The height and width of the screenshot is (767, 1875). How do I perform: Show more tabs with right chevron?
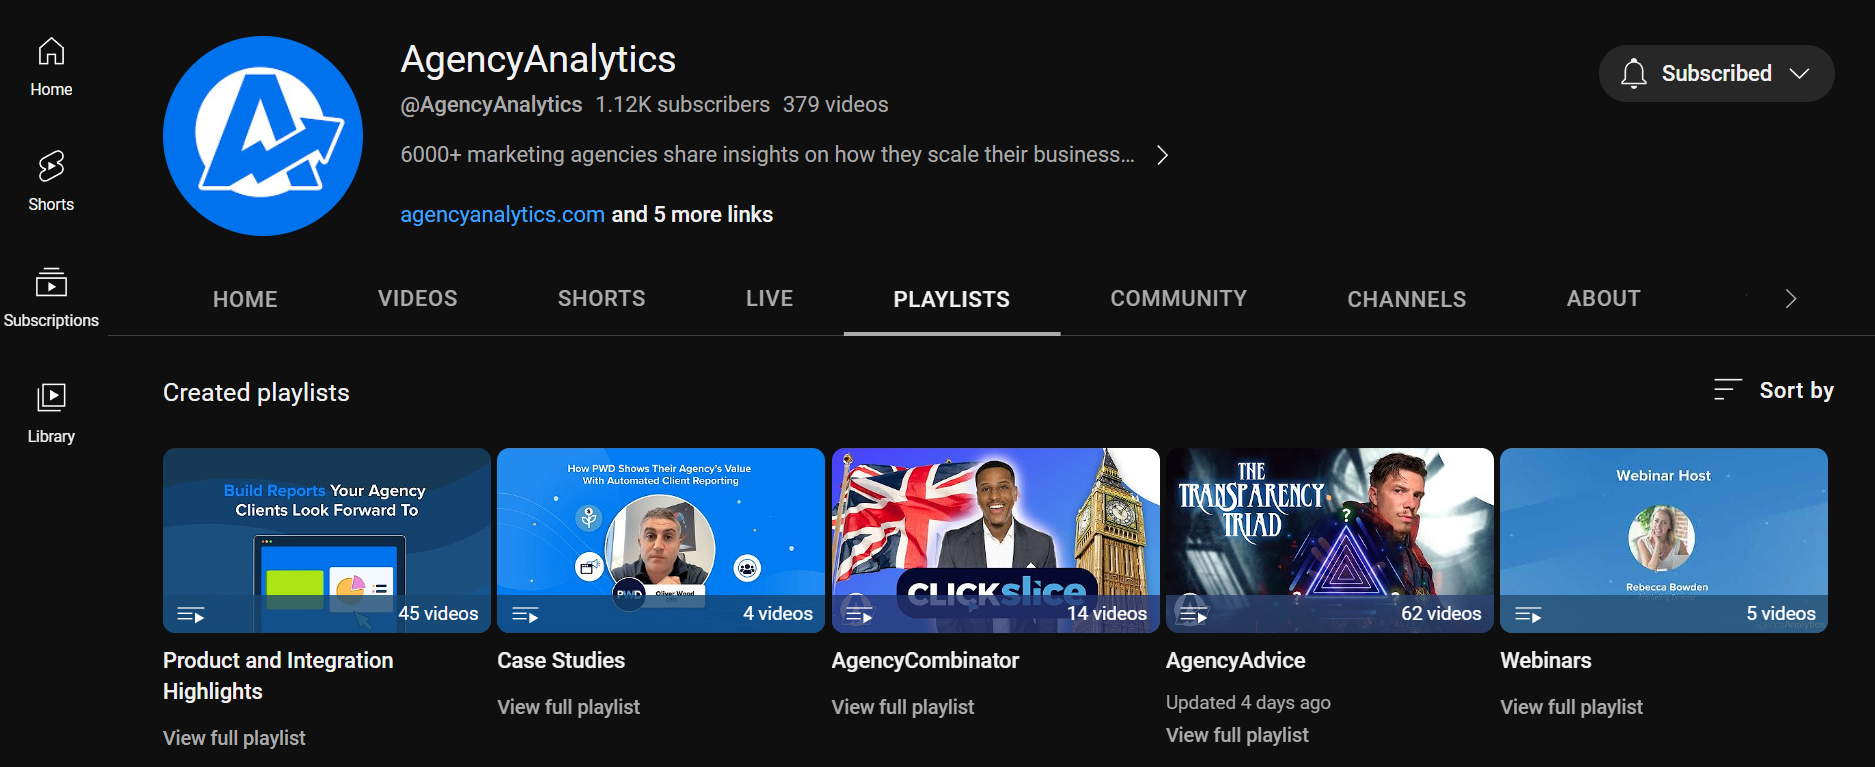point(1791,299)
